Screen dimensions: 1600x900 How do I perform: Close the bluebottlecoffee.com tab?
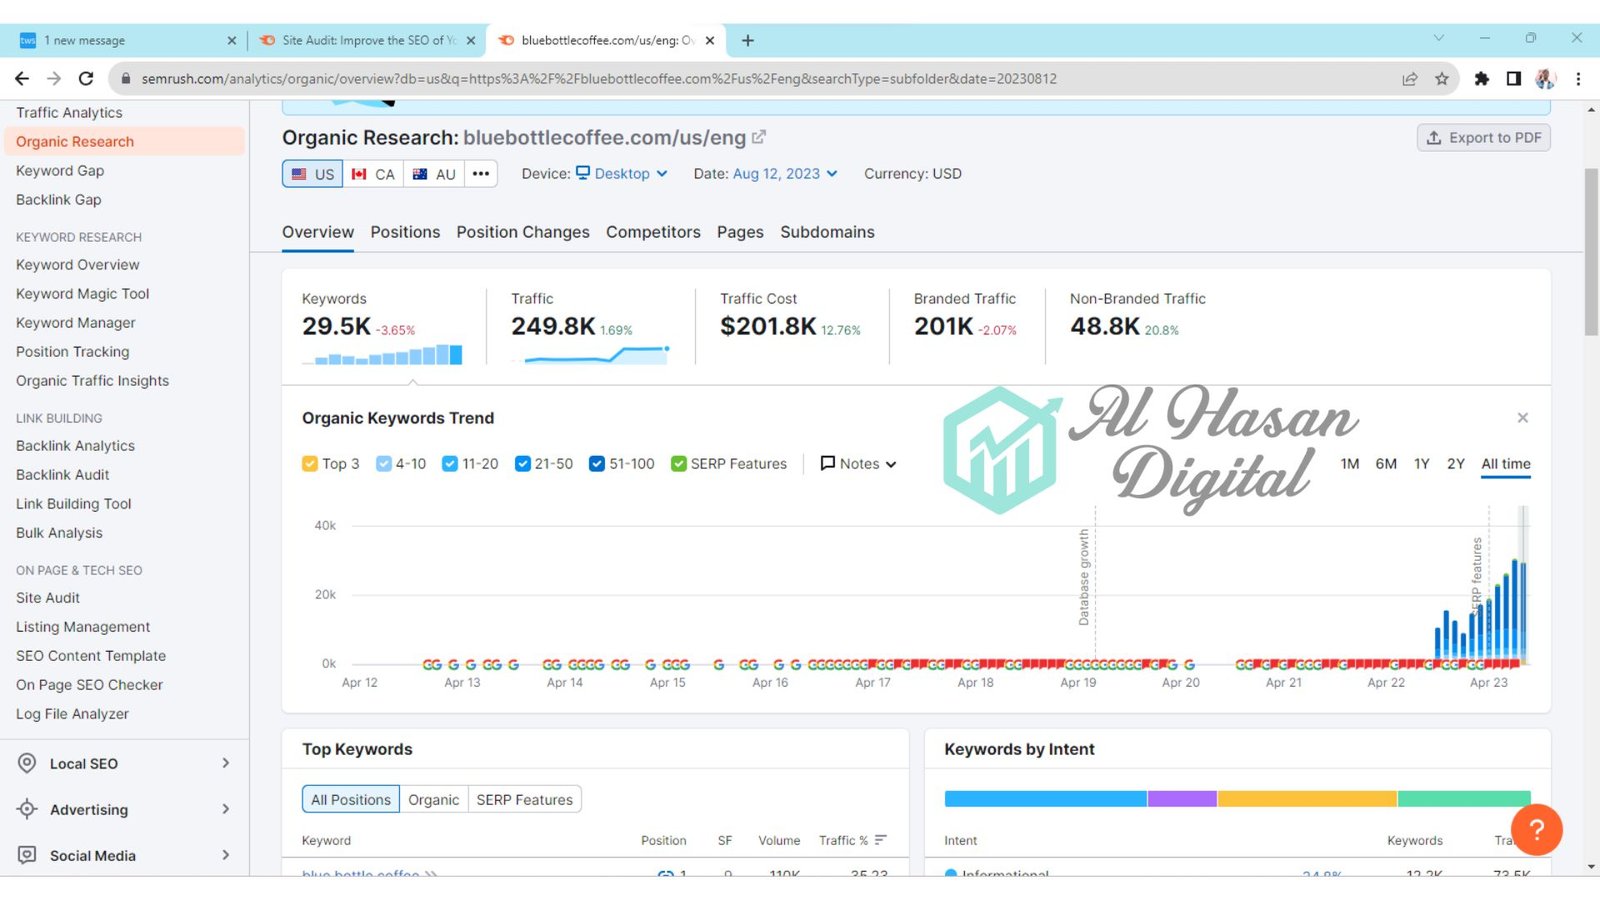coord(710,41)
